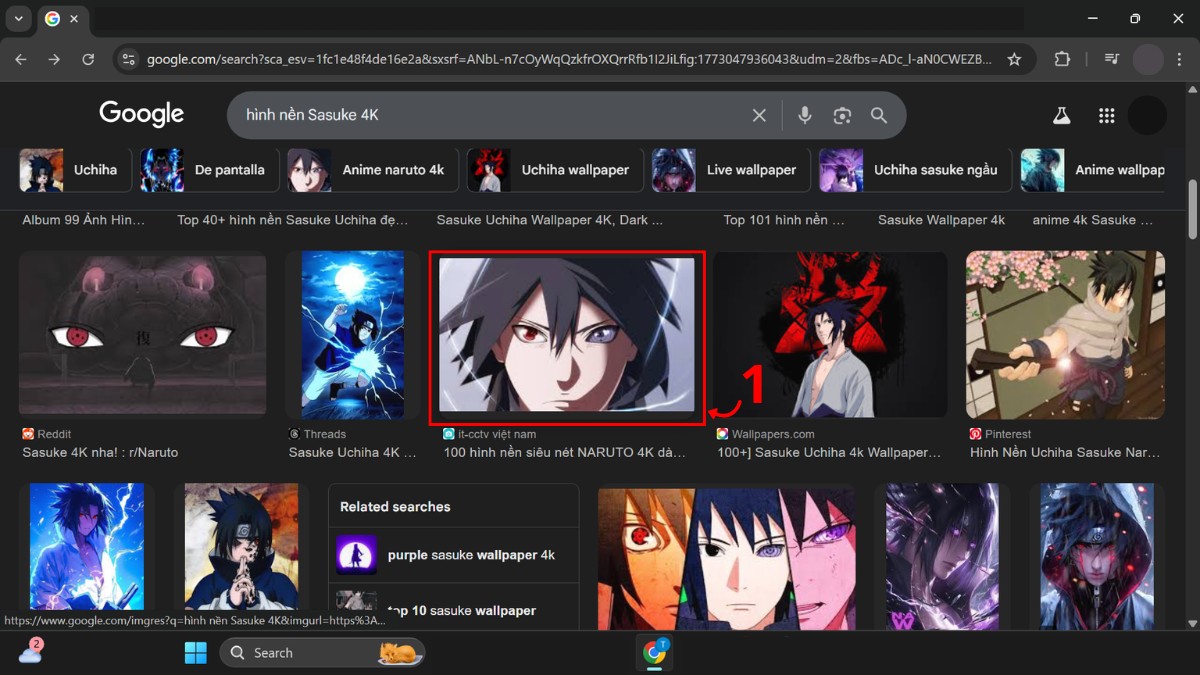This screenshot has width=1200, height=675.
Task: Open Google Lens image search
Action: 842,115
